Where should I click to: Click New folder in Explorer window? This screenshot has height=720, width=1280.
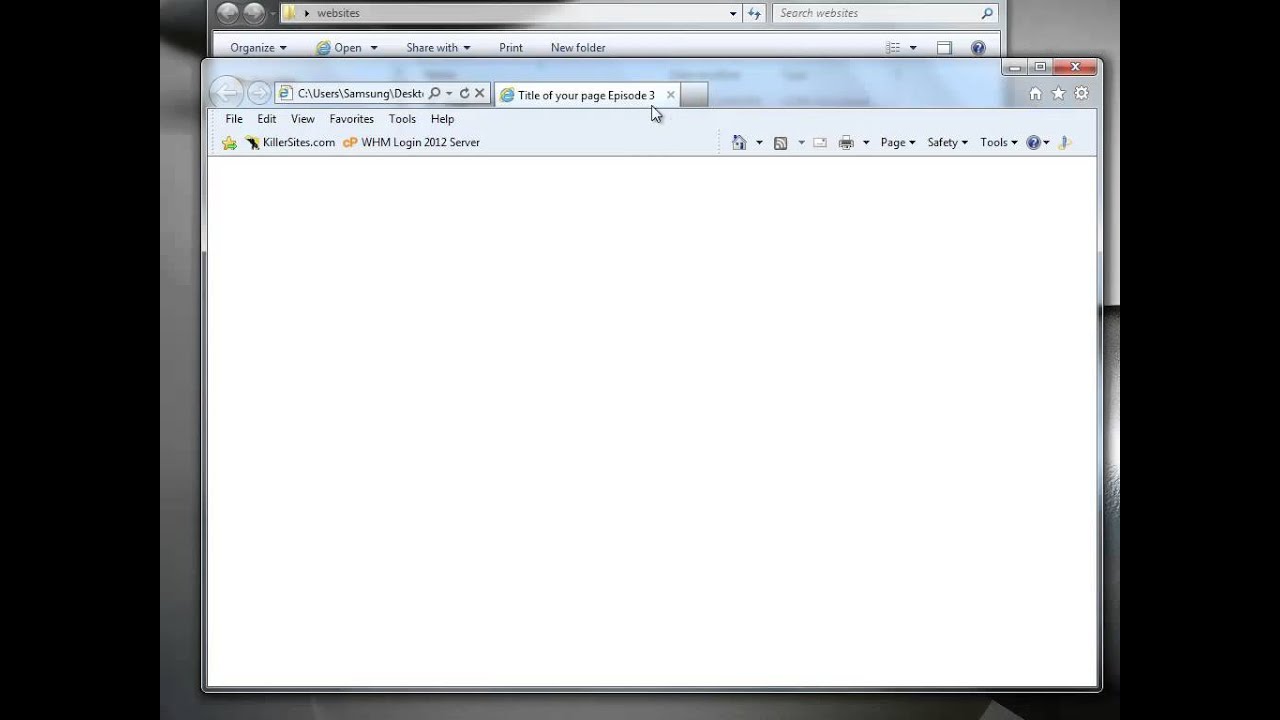(578, 48)
